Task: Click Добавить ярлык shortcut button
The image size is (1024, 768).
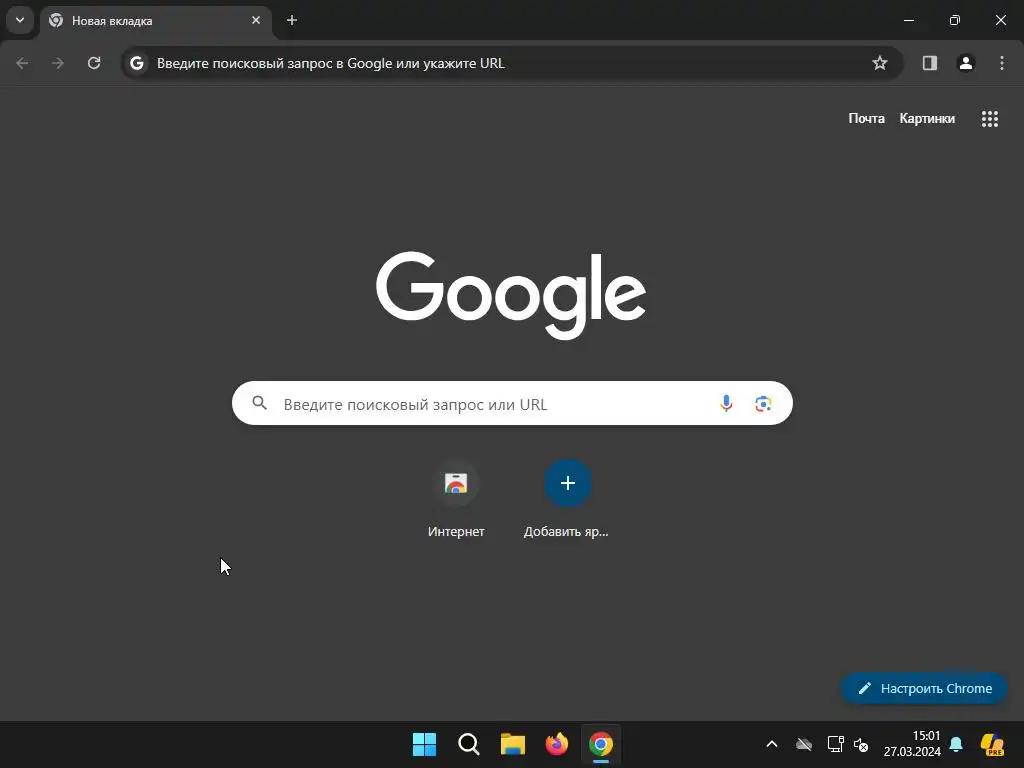Action: point(567,500)
